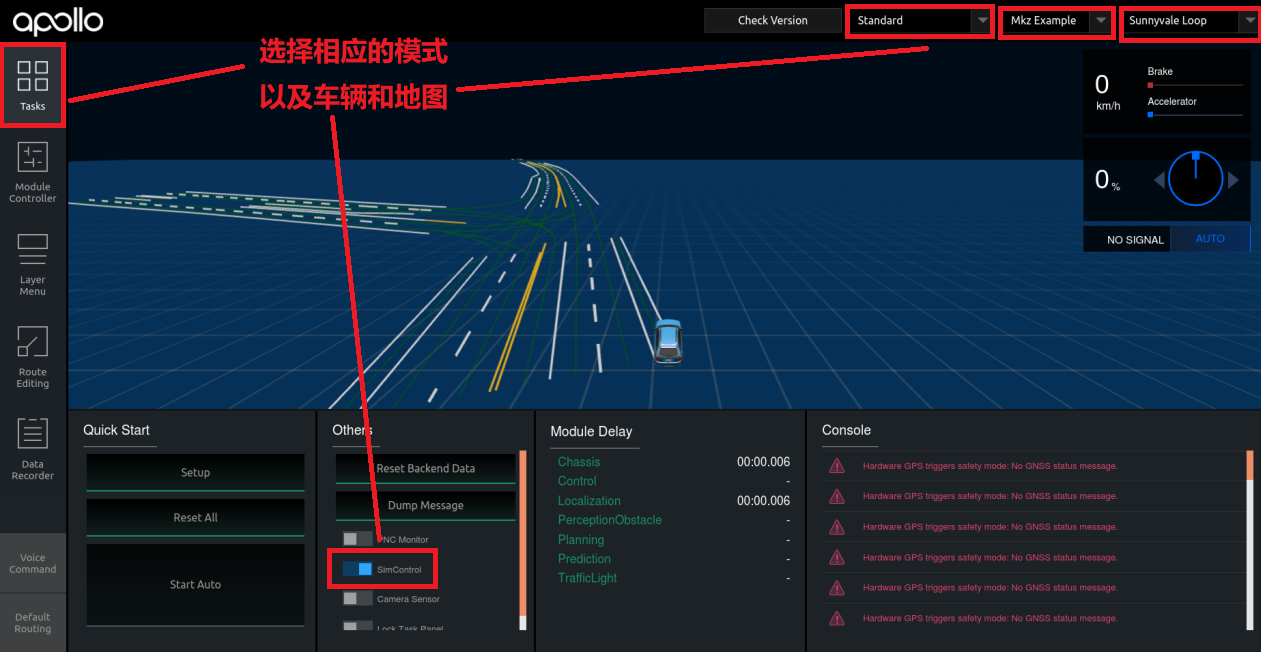Open the Standard mode dropdown
This screenshot has width=1261, height=652.
click(919, 20)
